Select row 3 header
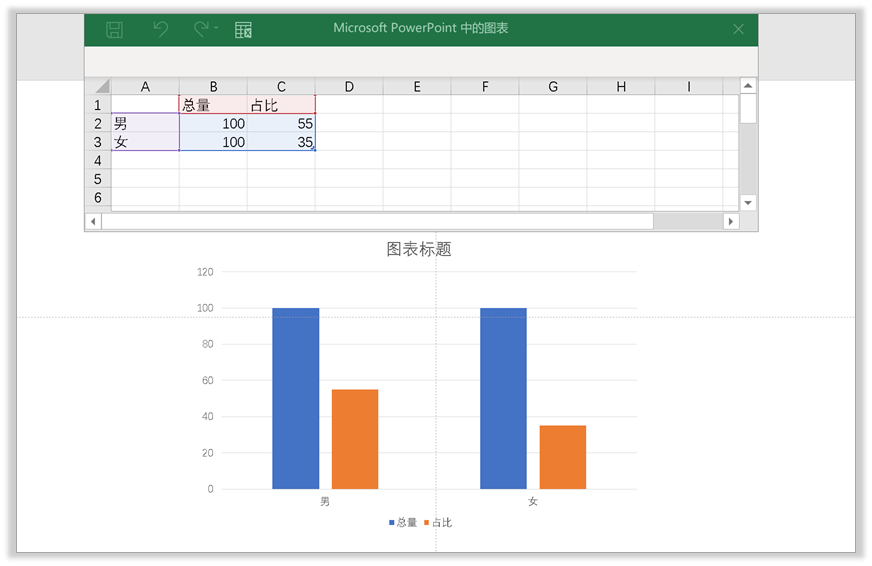Viewport: 872px width, 566px height. click(98, 142)
